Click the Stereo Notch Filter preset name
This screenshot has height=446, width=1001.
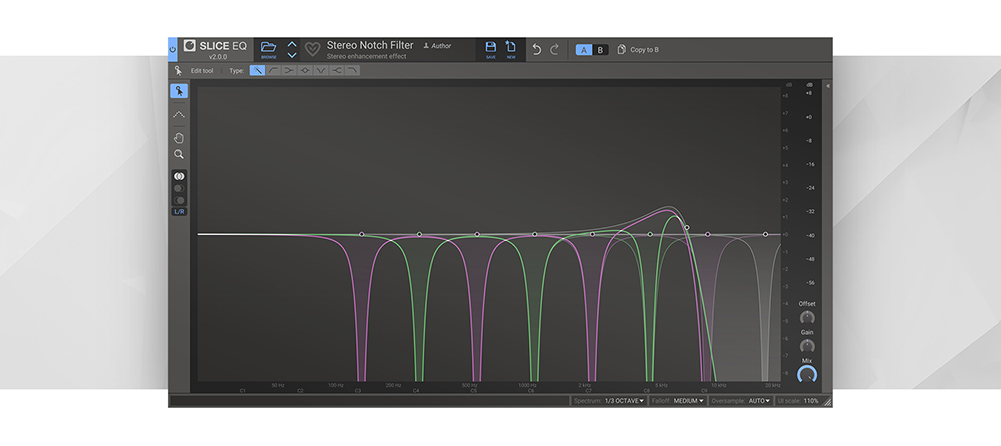(x=370, y=45)
